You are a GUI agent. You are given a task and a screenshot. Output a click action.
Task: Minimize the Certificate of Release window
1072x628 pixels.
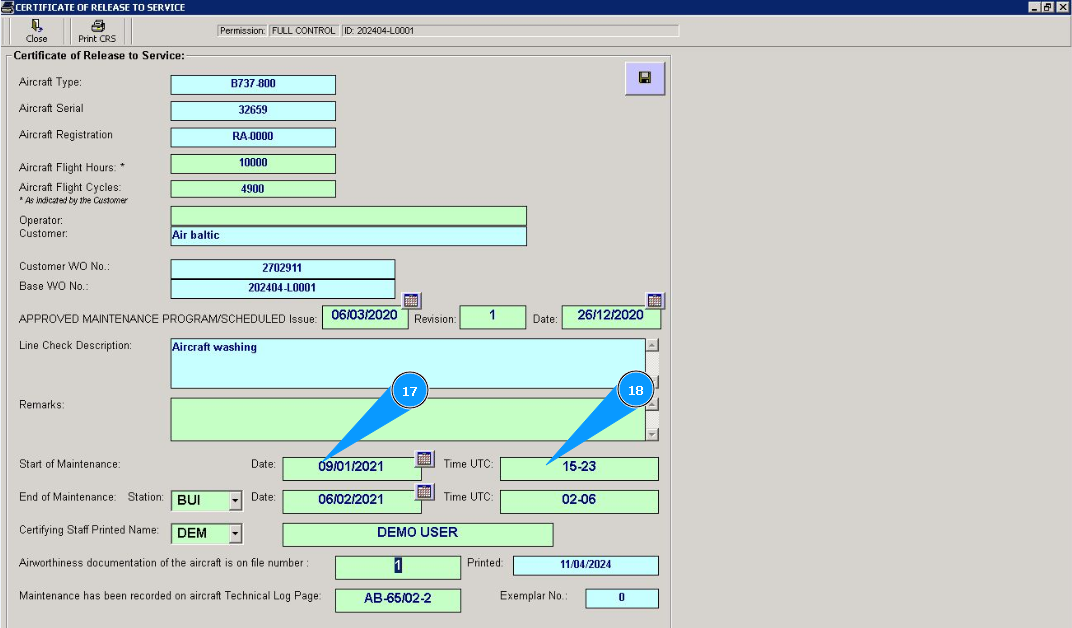(x=1034, y=7)
